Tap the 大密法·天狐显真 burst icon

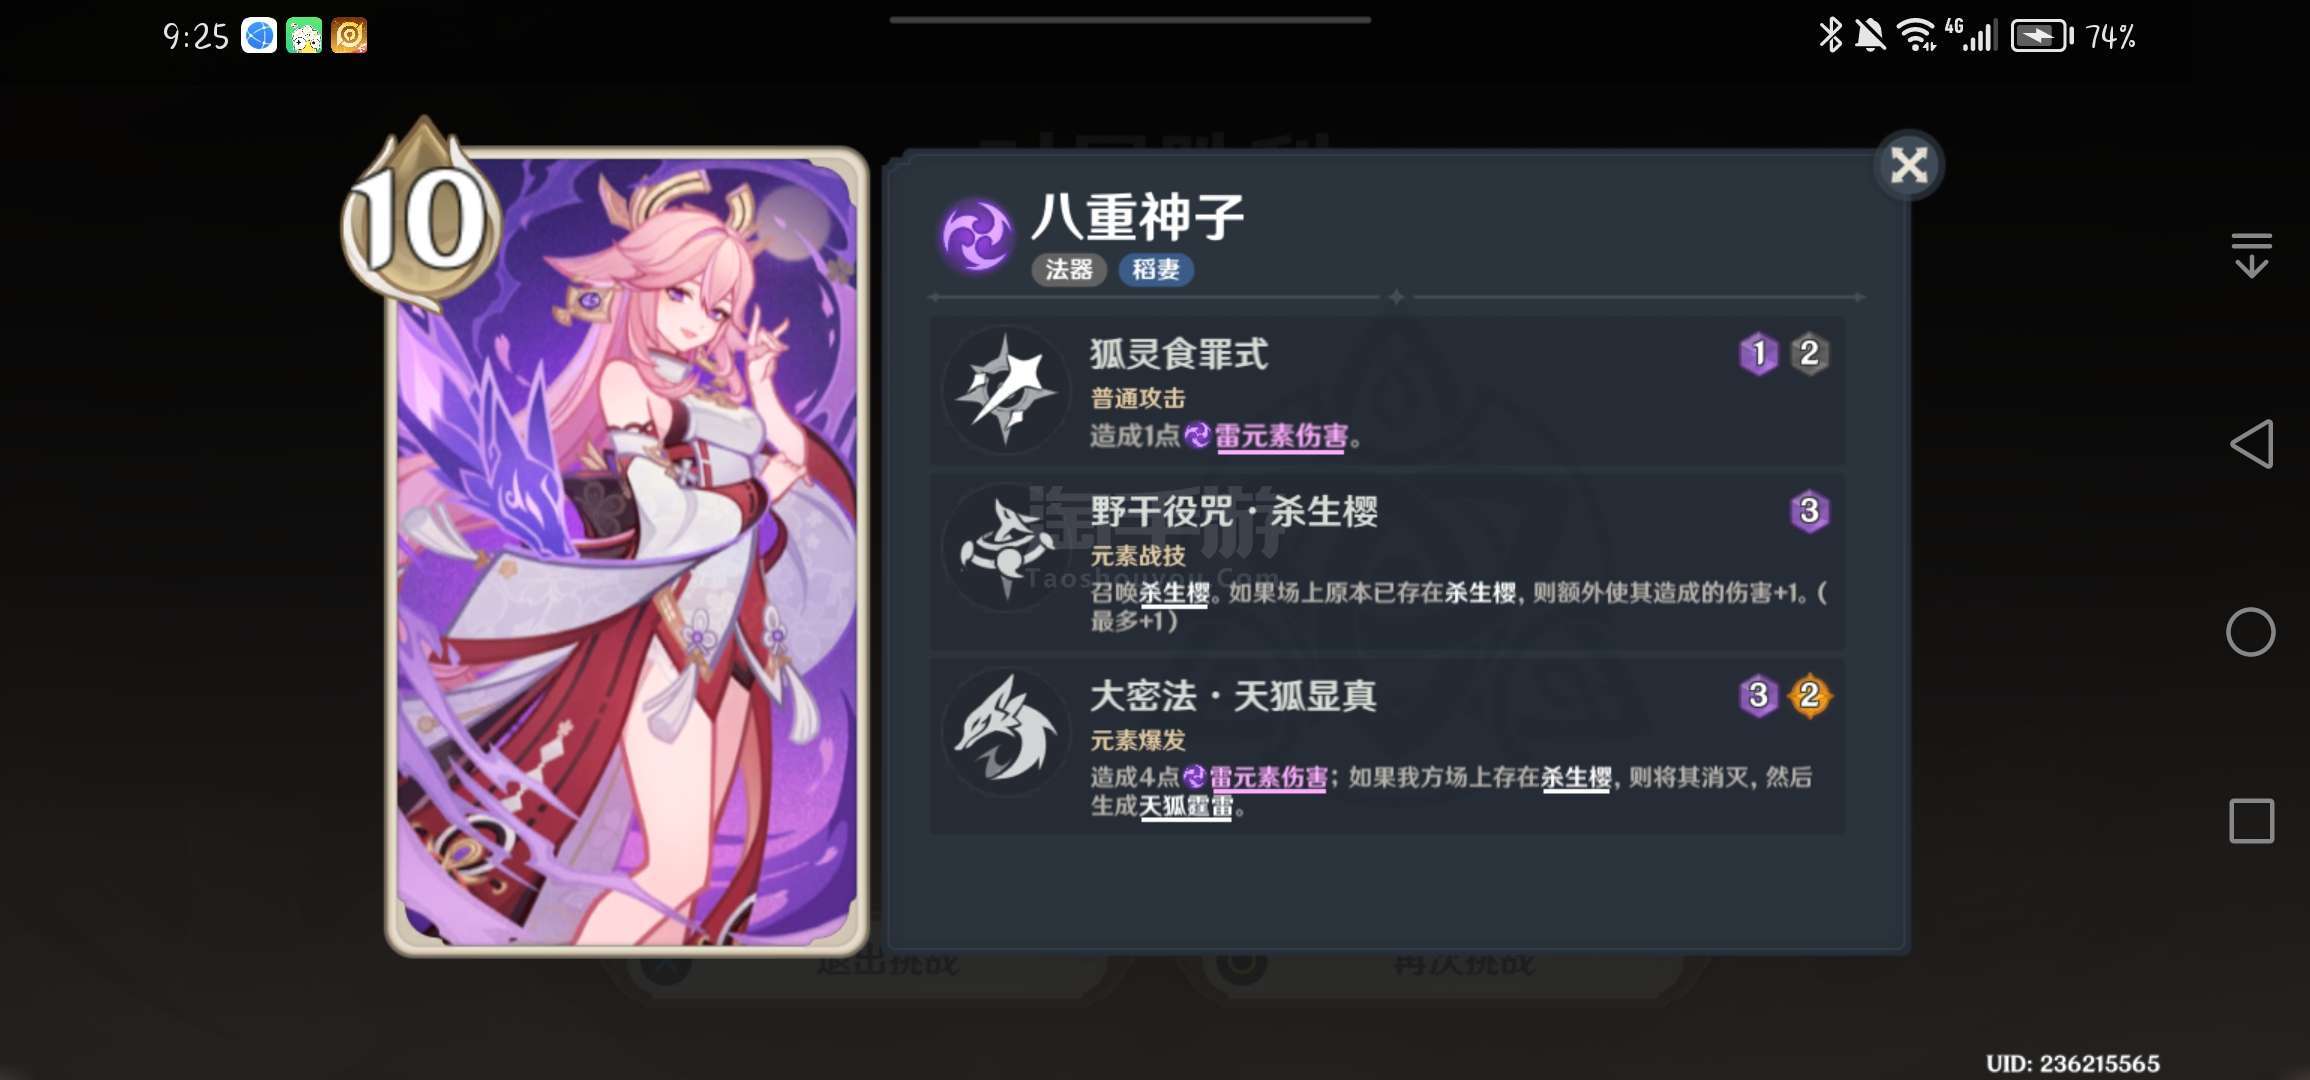(1006, 733)
